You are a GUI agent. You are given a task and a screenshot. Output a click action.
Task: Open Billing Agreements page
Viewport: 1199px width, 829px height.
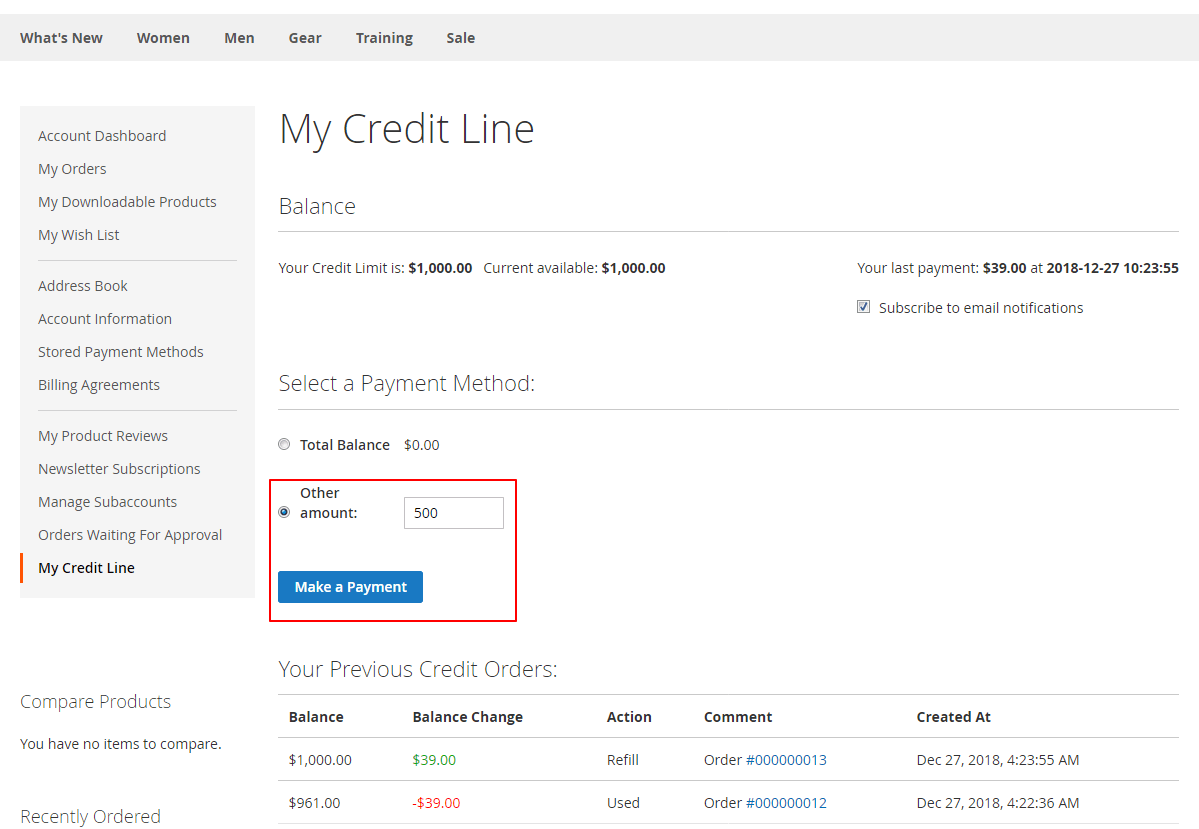(98, 384)
